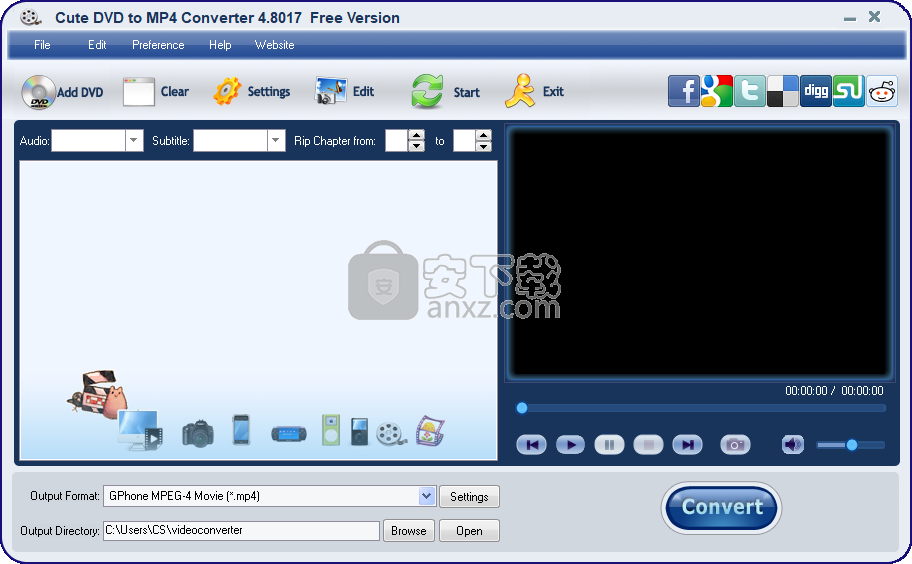
Task: Stop the preview playback
Action: [649, 445]
